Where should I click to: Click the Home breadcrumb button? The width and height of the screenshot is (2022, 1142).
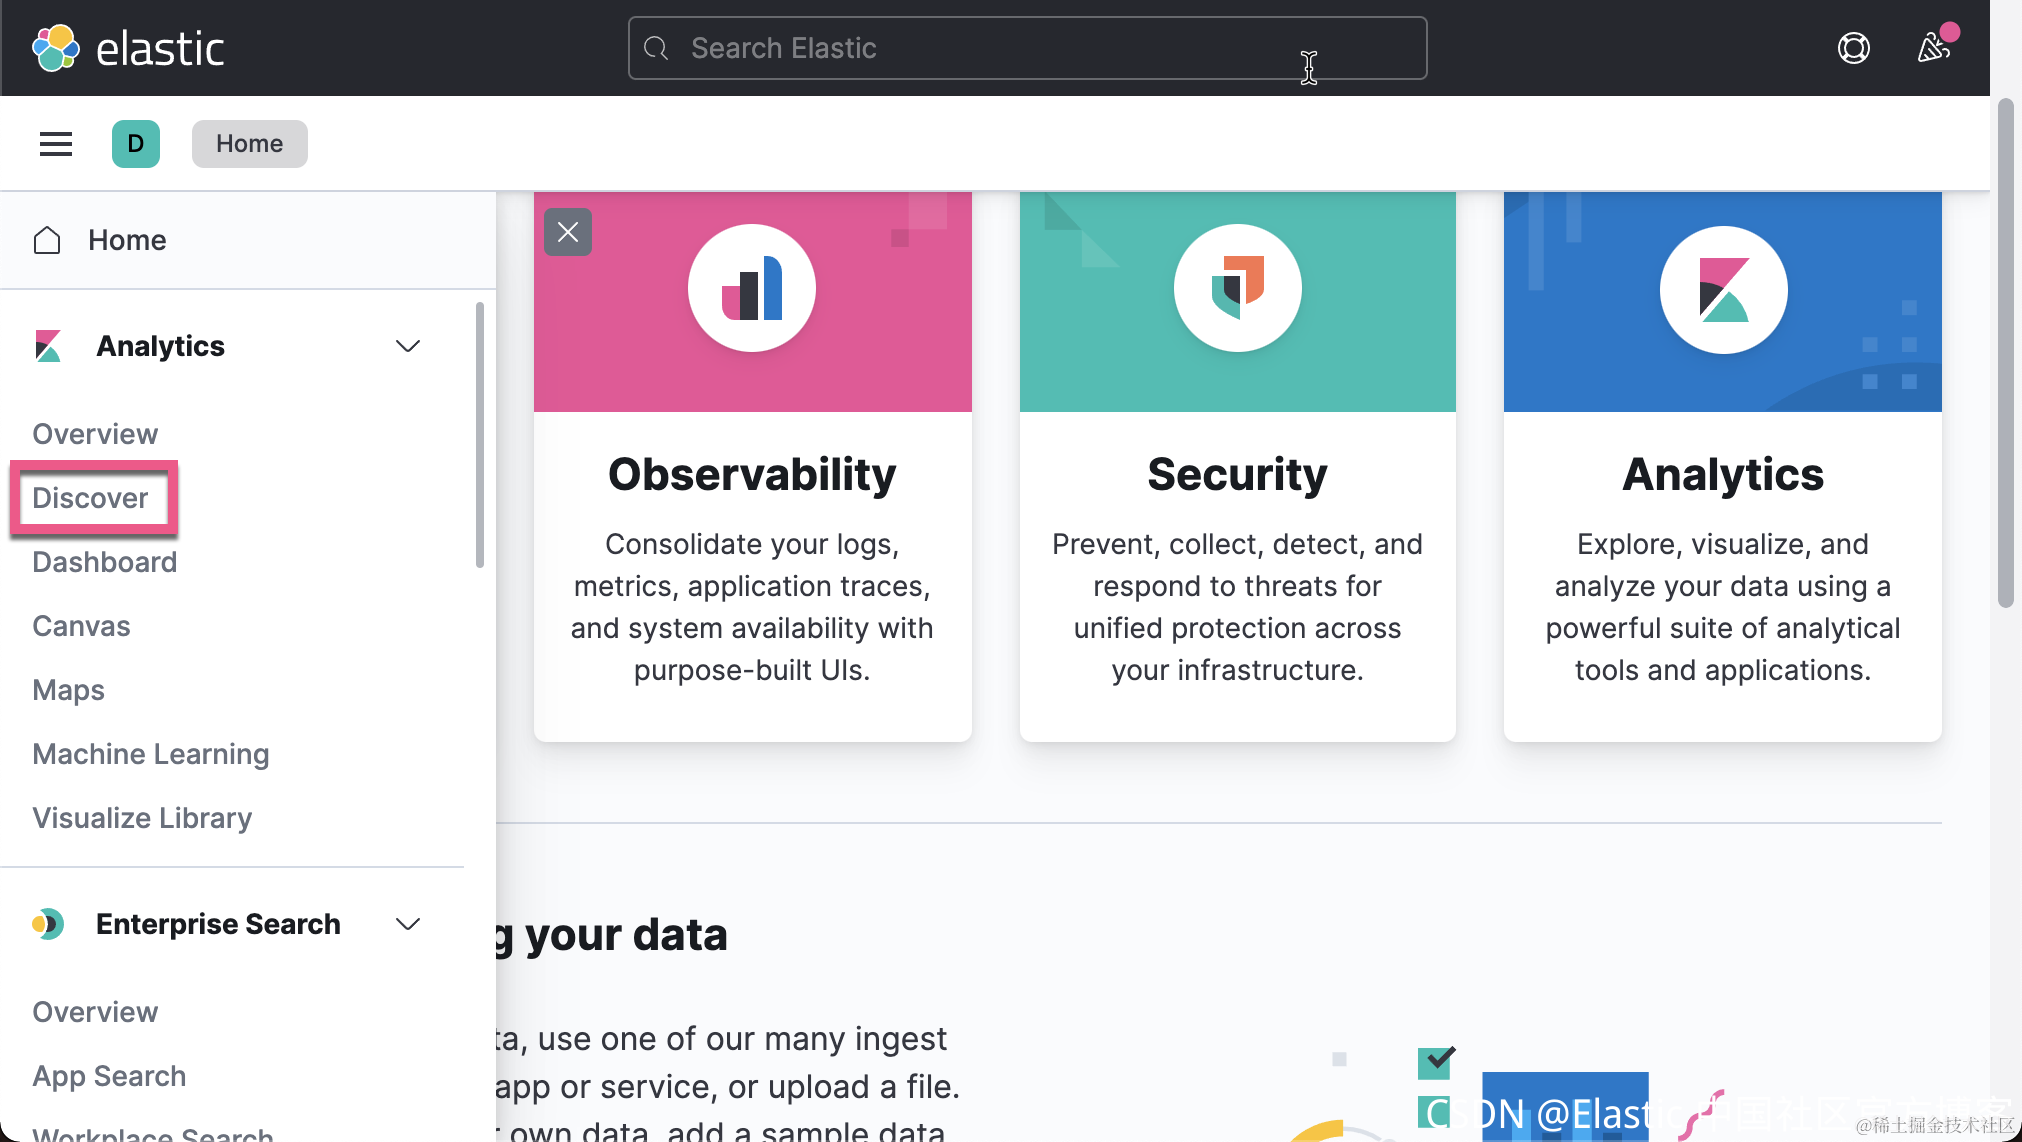(249, 144)
